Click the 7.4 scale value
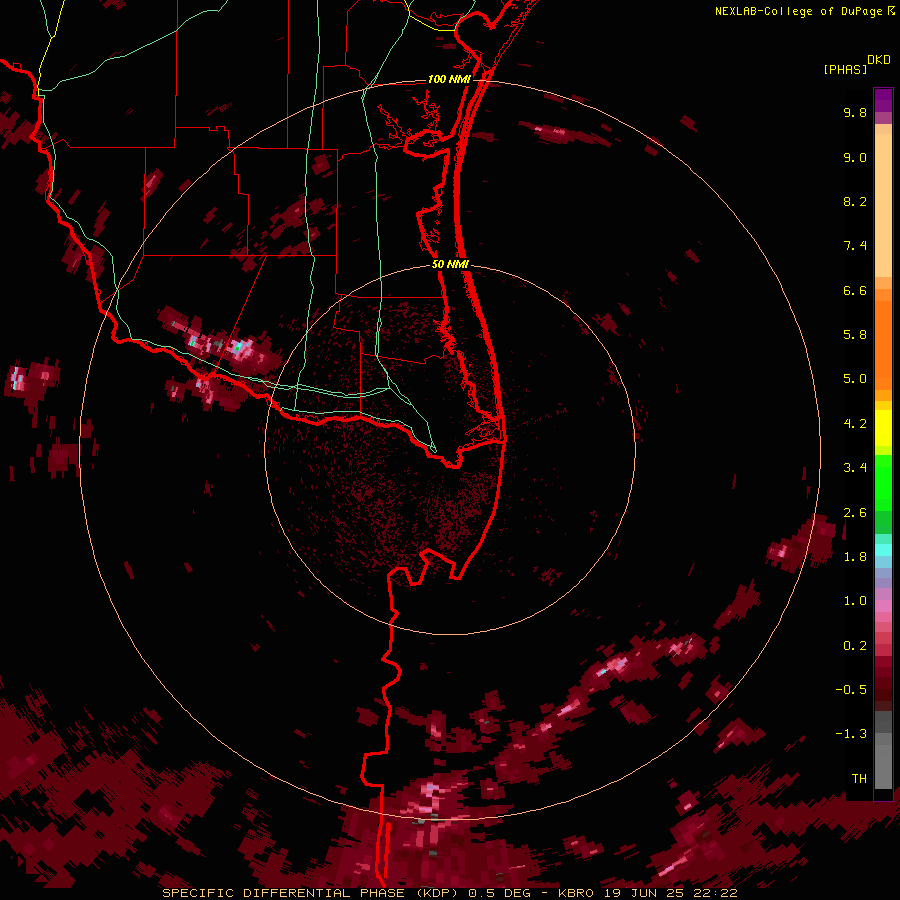This screenshot has width=900, height=900. coord(855,246)
